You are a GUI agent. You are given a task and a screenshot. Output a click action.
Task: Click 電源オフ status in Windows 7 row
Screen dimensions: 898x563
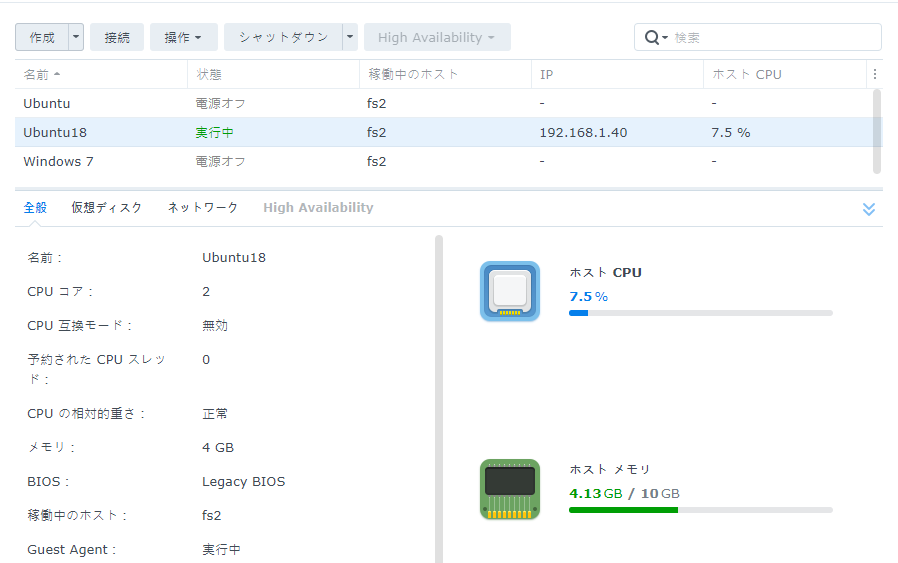(x=220, y=162)
